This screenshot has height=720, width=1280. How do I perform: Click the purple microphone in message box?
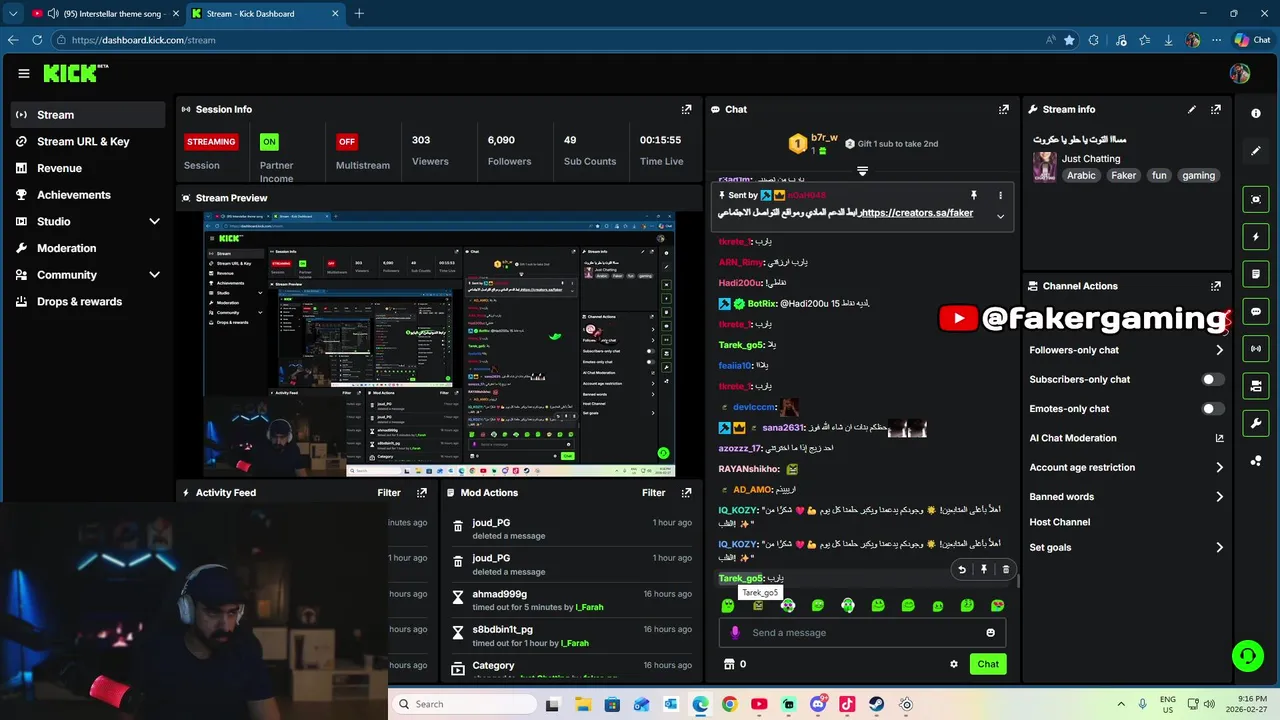[735, 633]
